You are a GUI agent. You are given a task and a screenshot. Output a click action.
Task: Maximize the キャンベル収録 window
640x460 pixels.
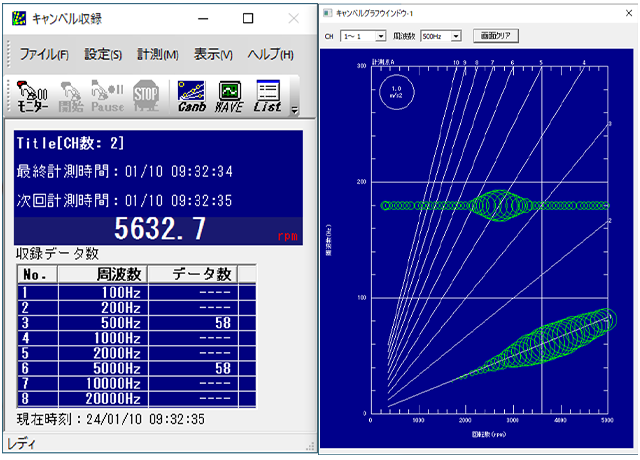point(248,18)
